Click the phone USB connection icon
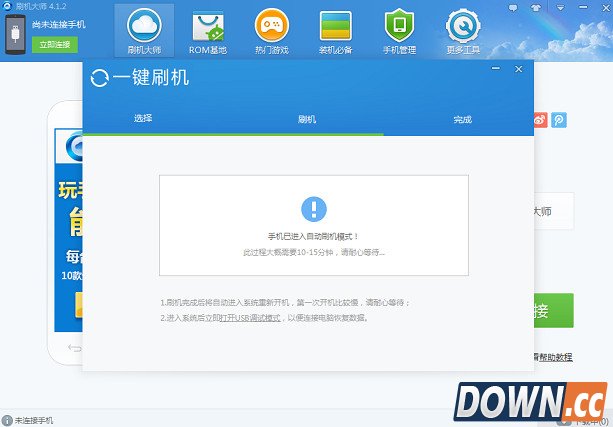613x427 pixels. coord(16,31)
